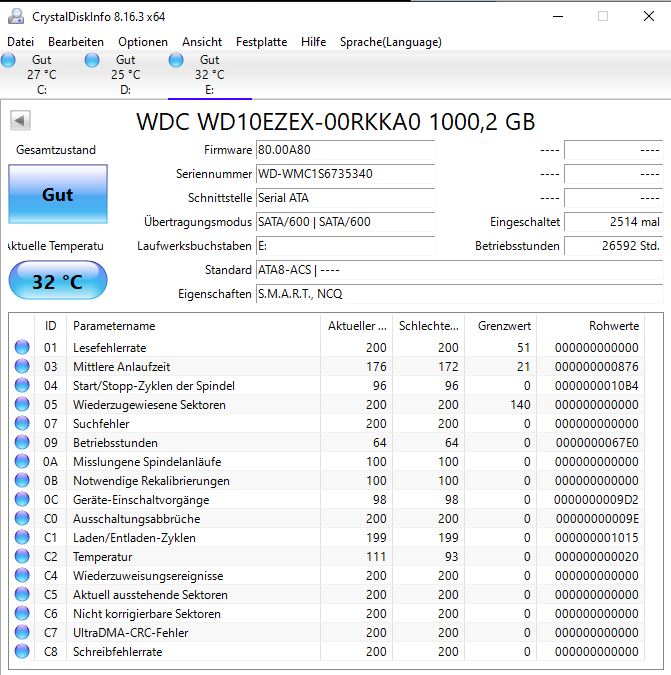671x675 pixels.
Task: Click status orb for drive C:
Action: point(8,60)
